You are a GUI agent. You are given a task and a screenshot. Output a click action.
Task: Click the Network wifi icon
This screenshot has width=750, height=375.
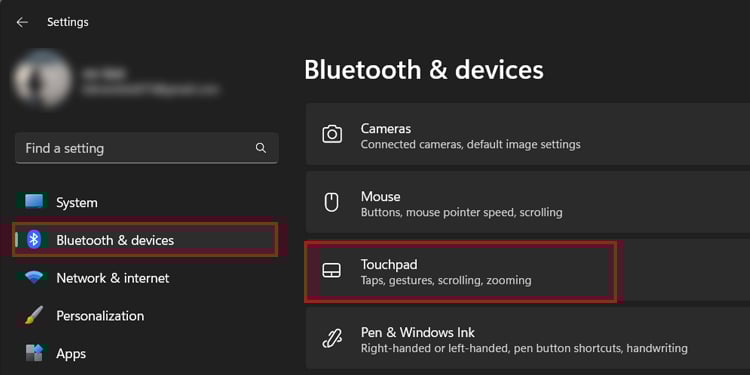coord(33,278)
